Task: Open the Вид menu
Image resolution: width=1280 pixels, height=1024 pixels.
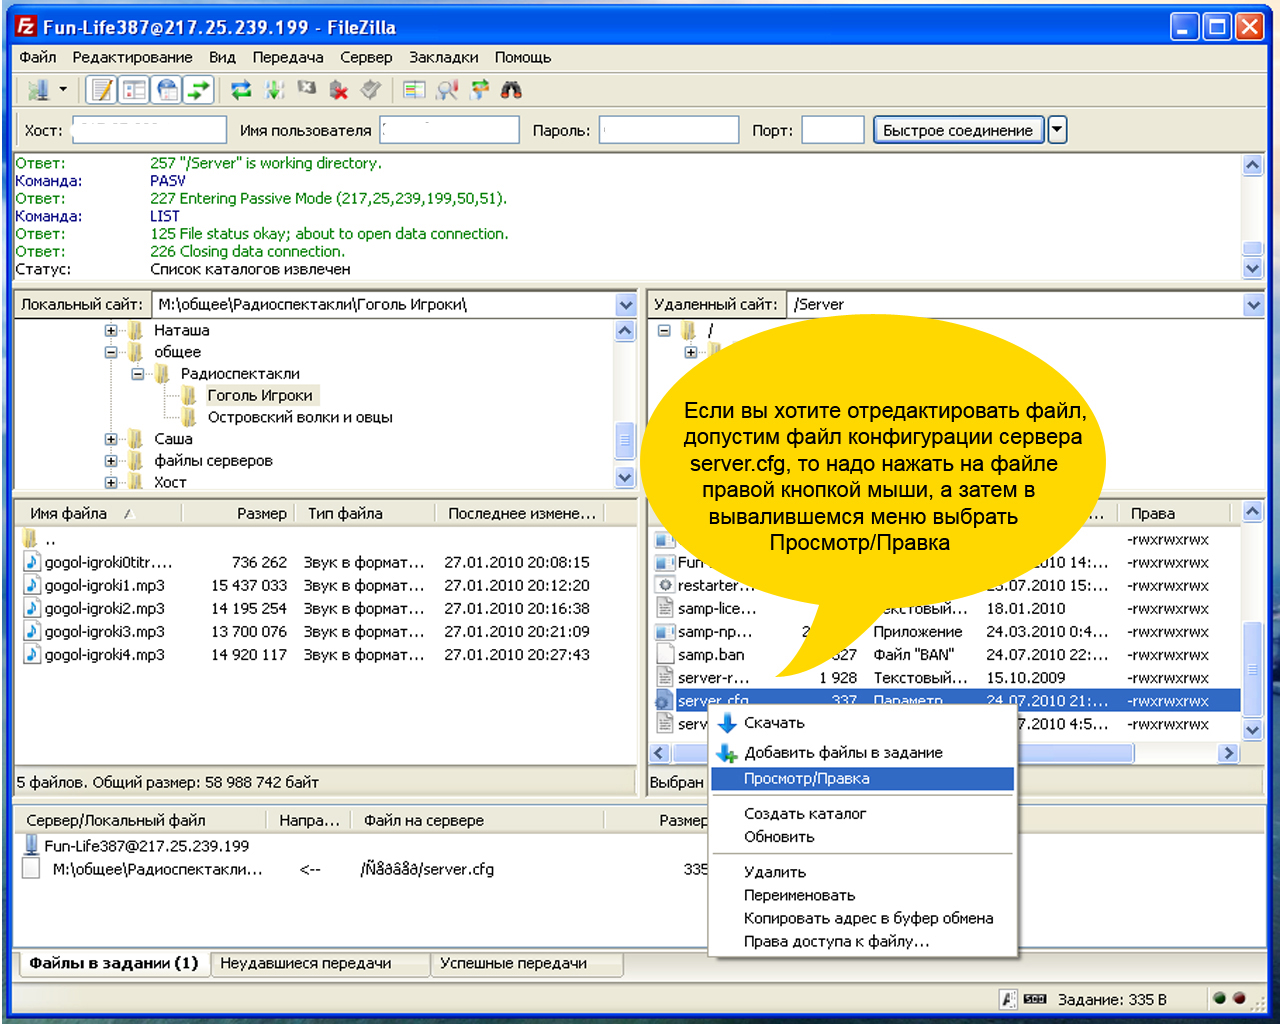Action: 222,57
